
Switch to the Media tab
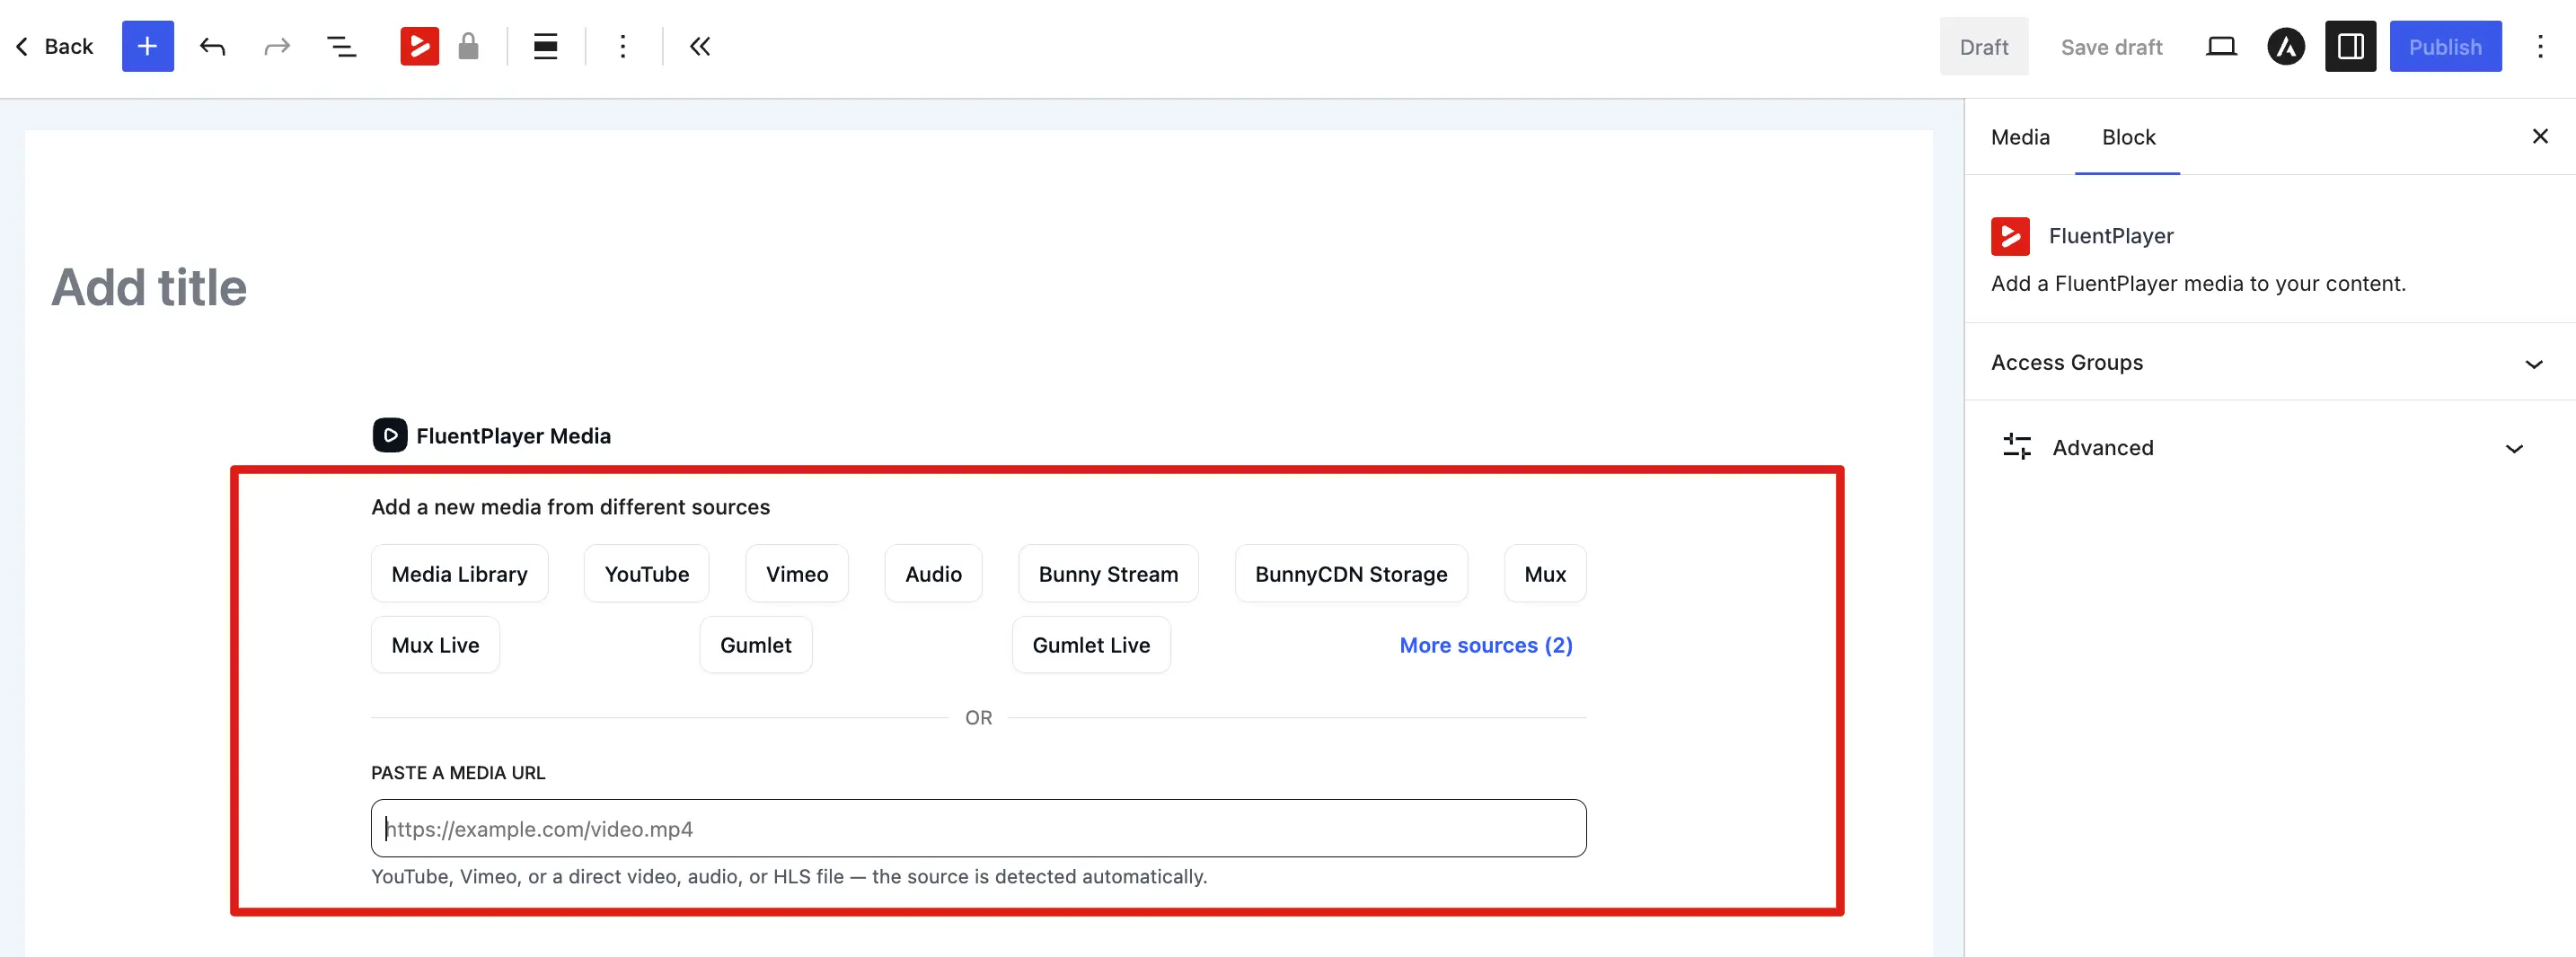click(x=2020, y=137)
